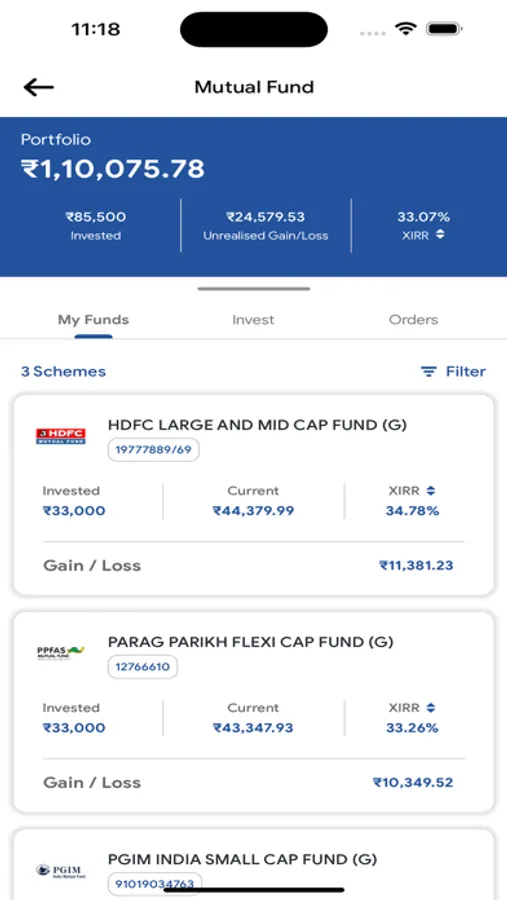The width and height of the screenshot is (507, 900).
Task: Tap the back arrow icon
Action: point(38,87)
